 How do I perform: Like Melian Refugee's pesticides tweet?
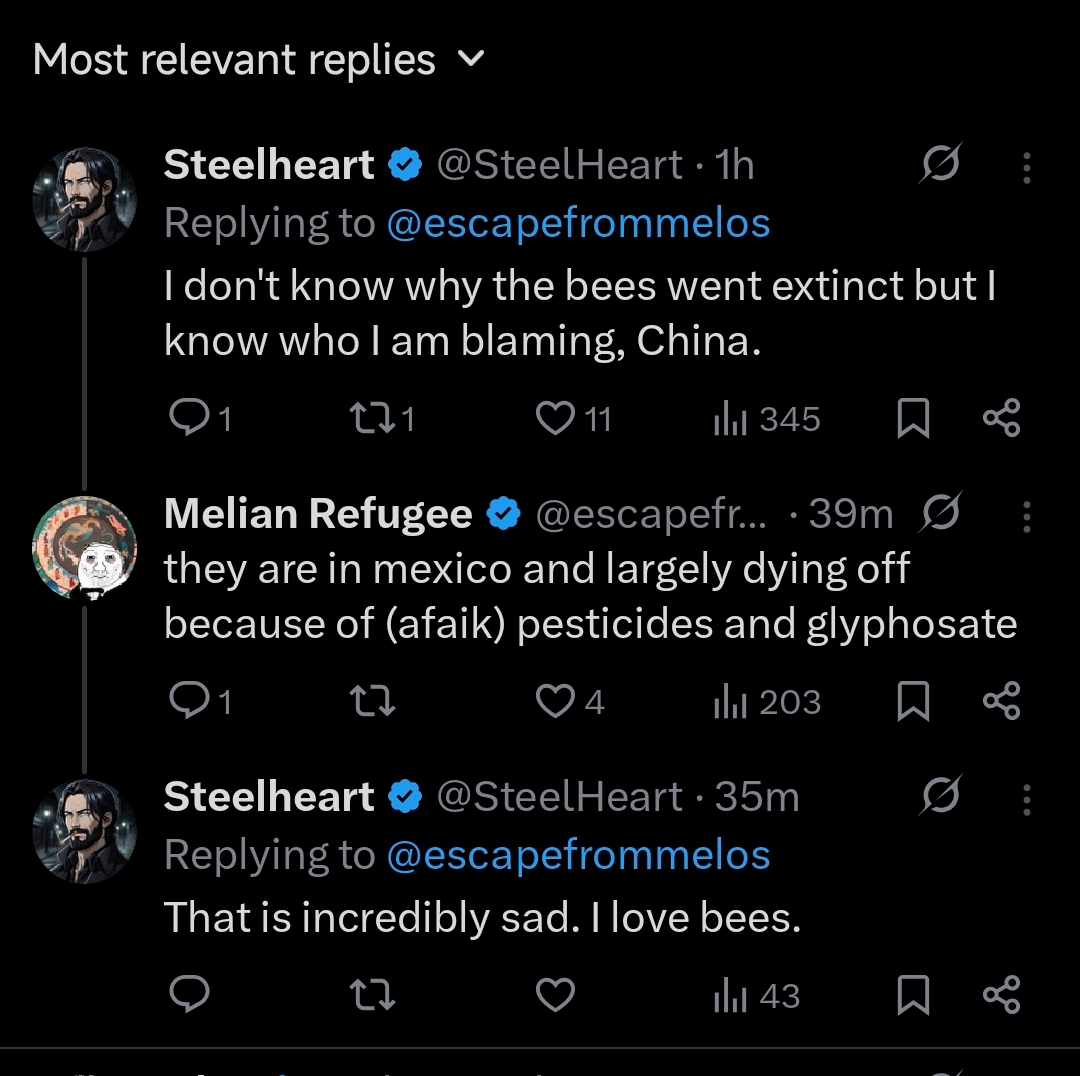pos(556,702)
